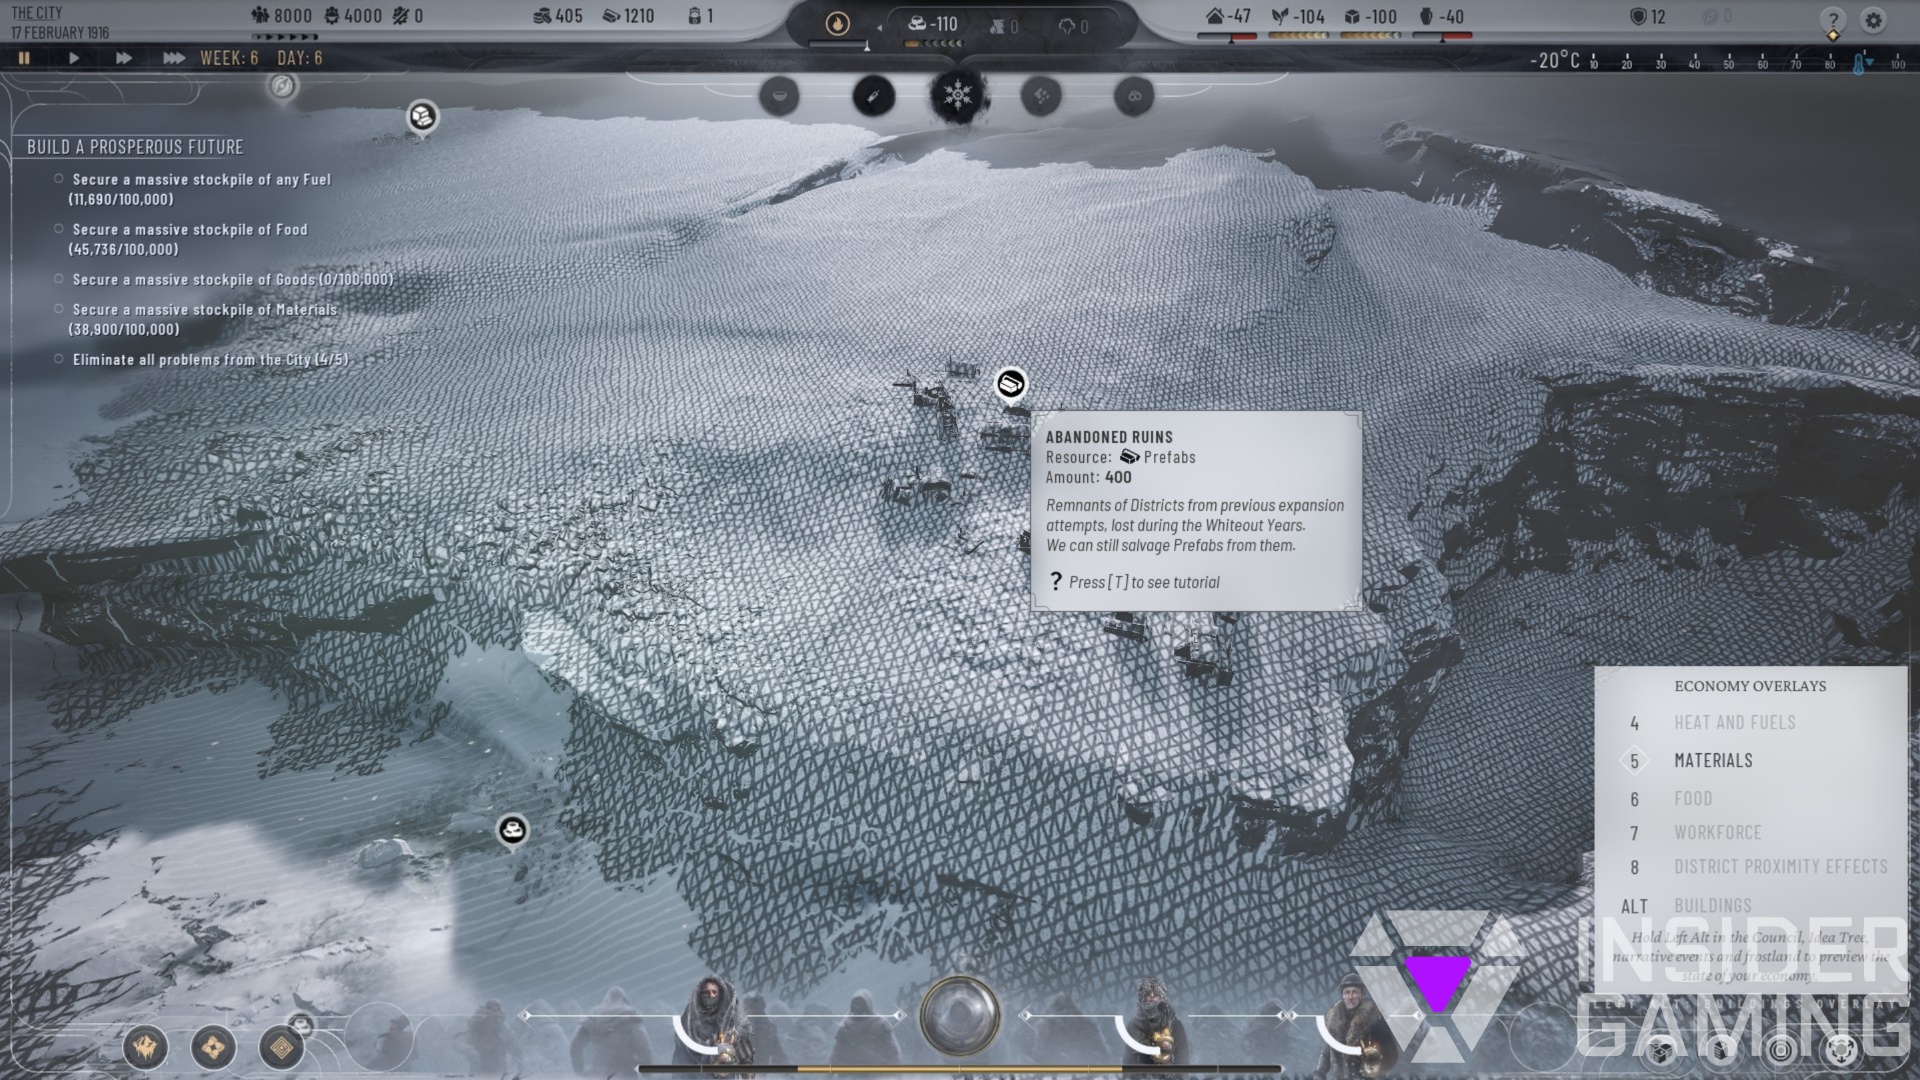1920x1080 pixels.
Task: Toggle the fast-forward speed control
Action: pos(123,57)
